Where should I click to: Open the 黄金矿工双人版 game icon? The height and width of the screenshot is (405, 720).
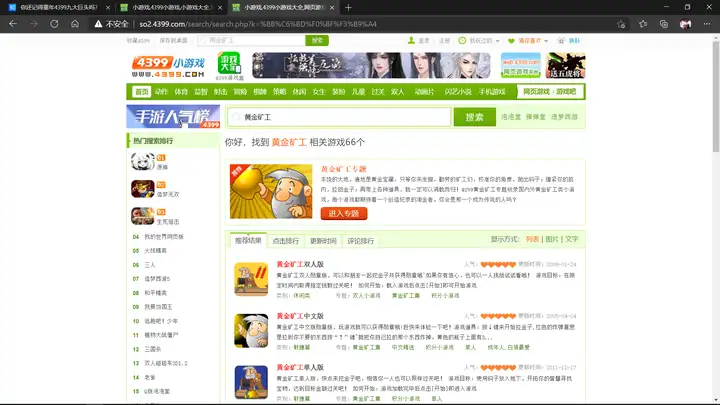(x=251, y=279)
